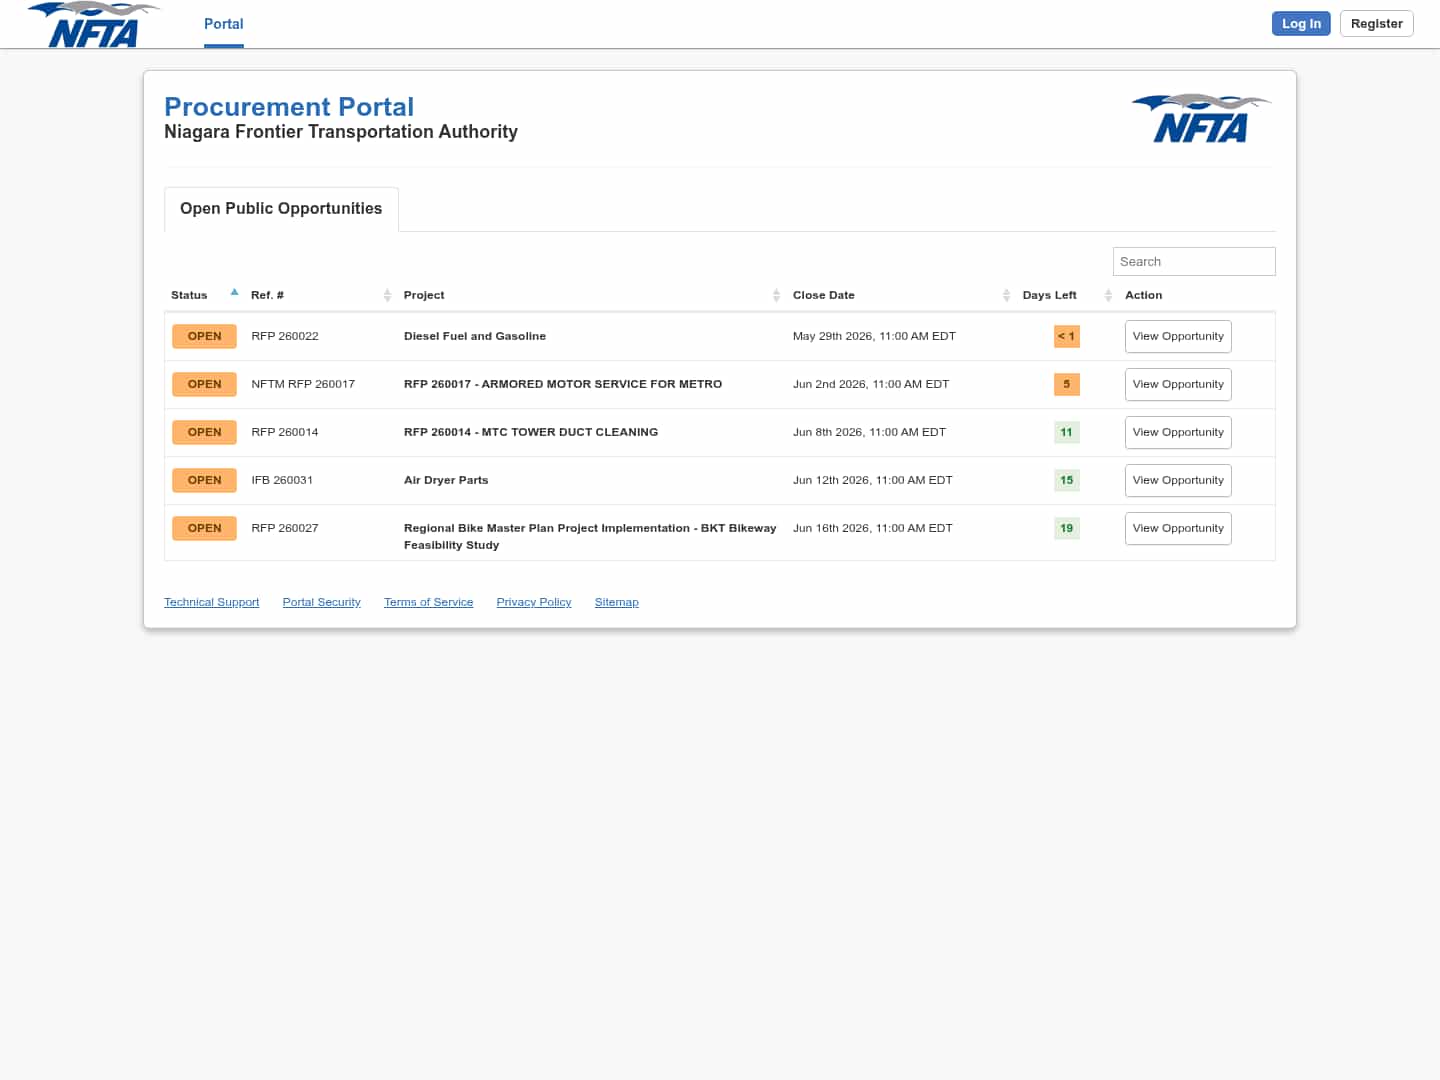Click the 19 days left badge
The image size is (1440, 1080).
click(1067, 528)
